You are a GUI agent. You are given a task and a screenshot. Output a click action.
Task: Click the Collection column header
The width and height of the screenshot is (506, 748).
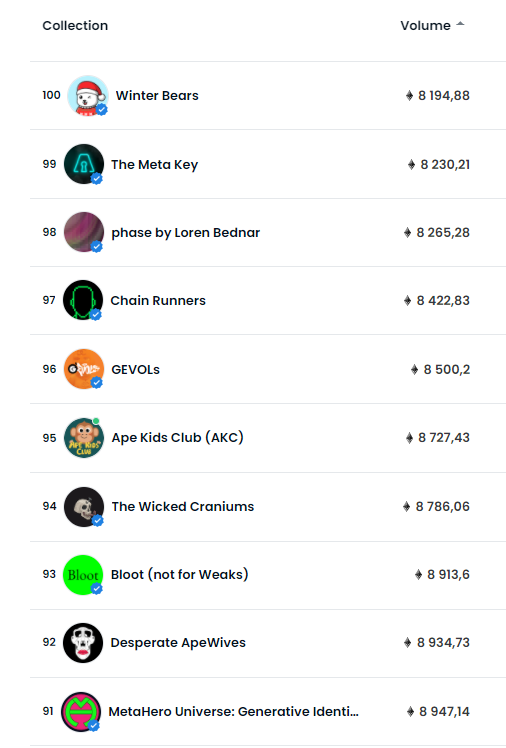(75, 25)
